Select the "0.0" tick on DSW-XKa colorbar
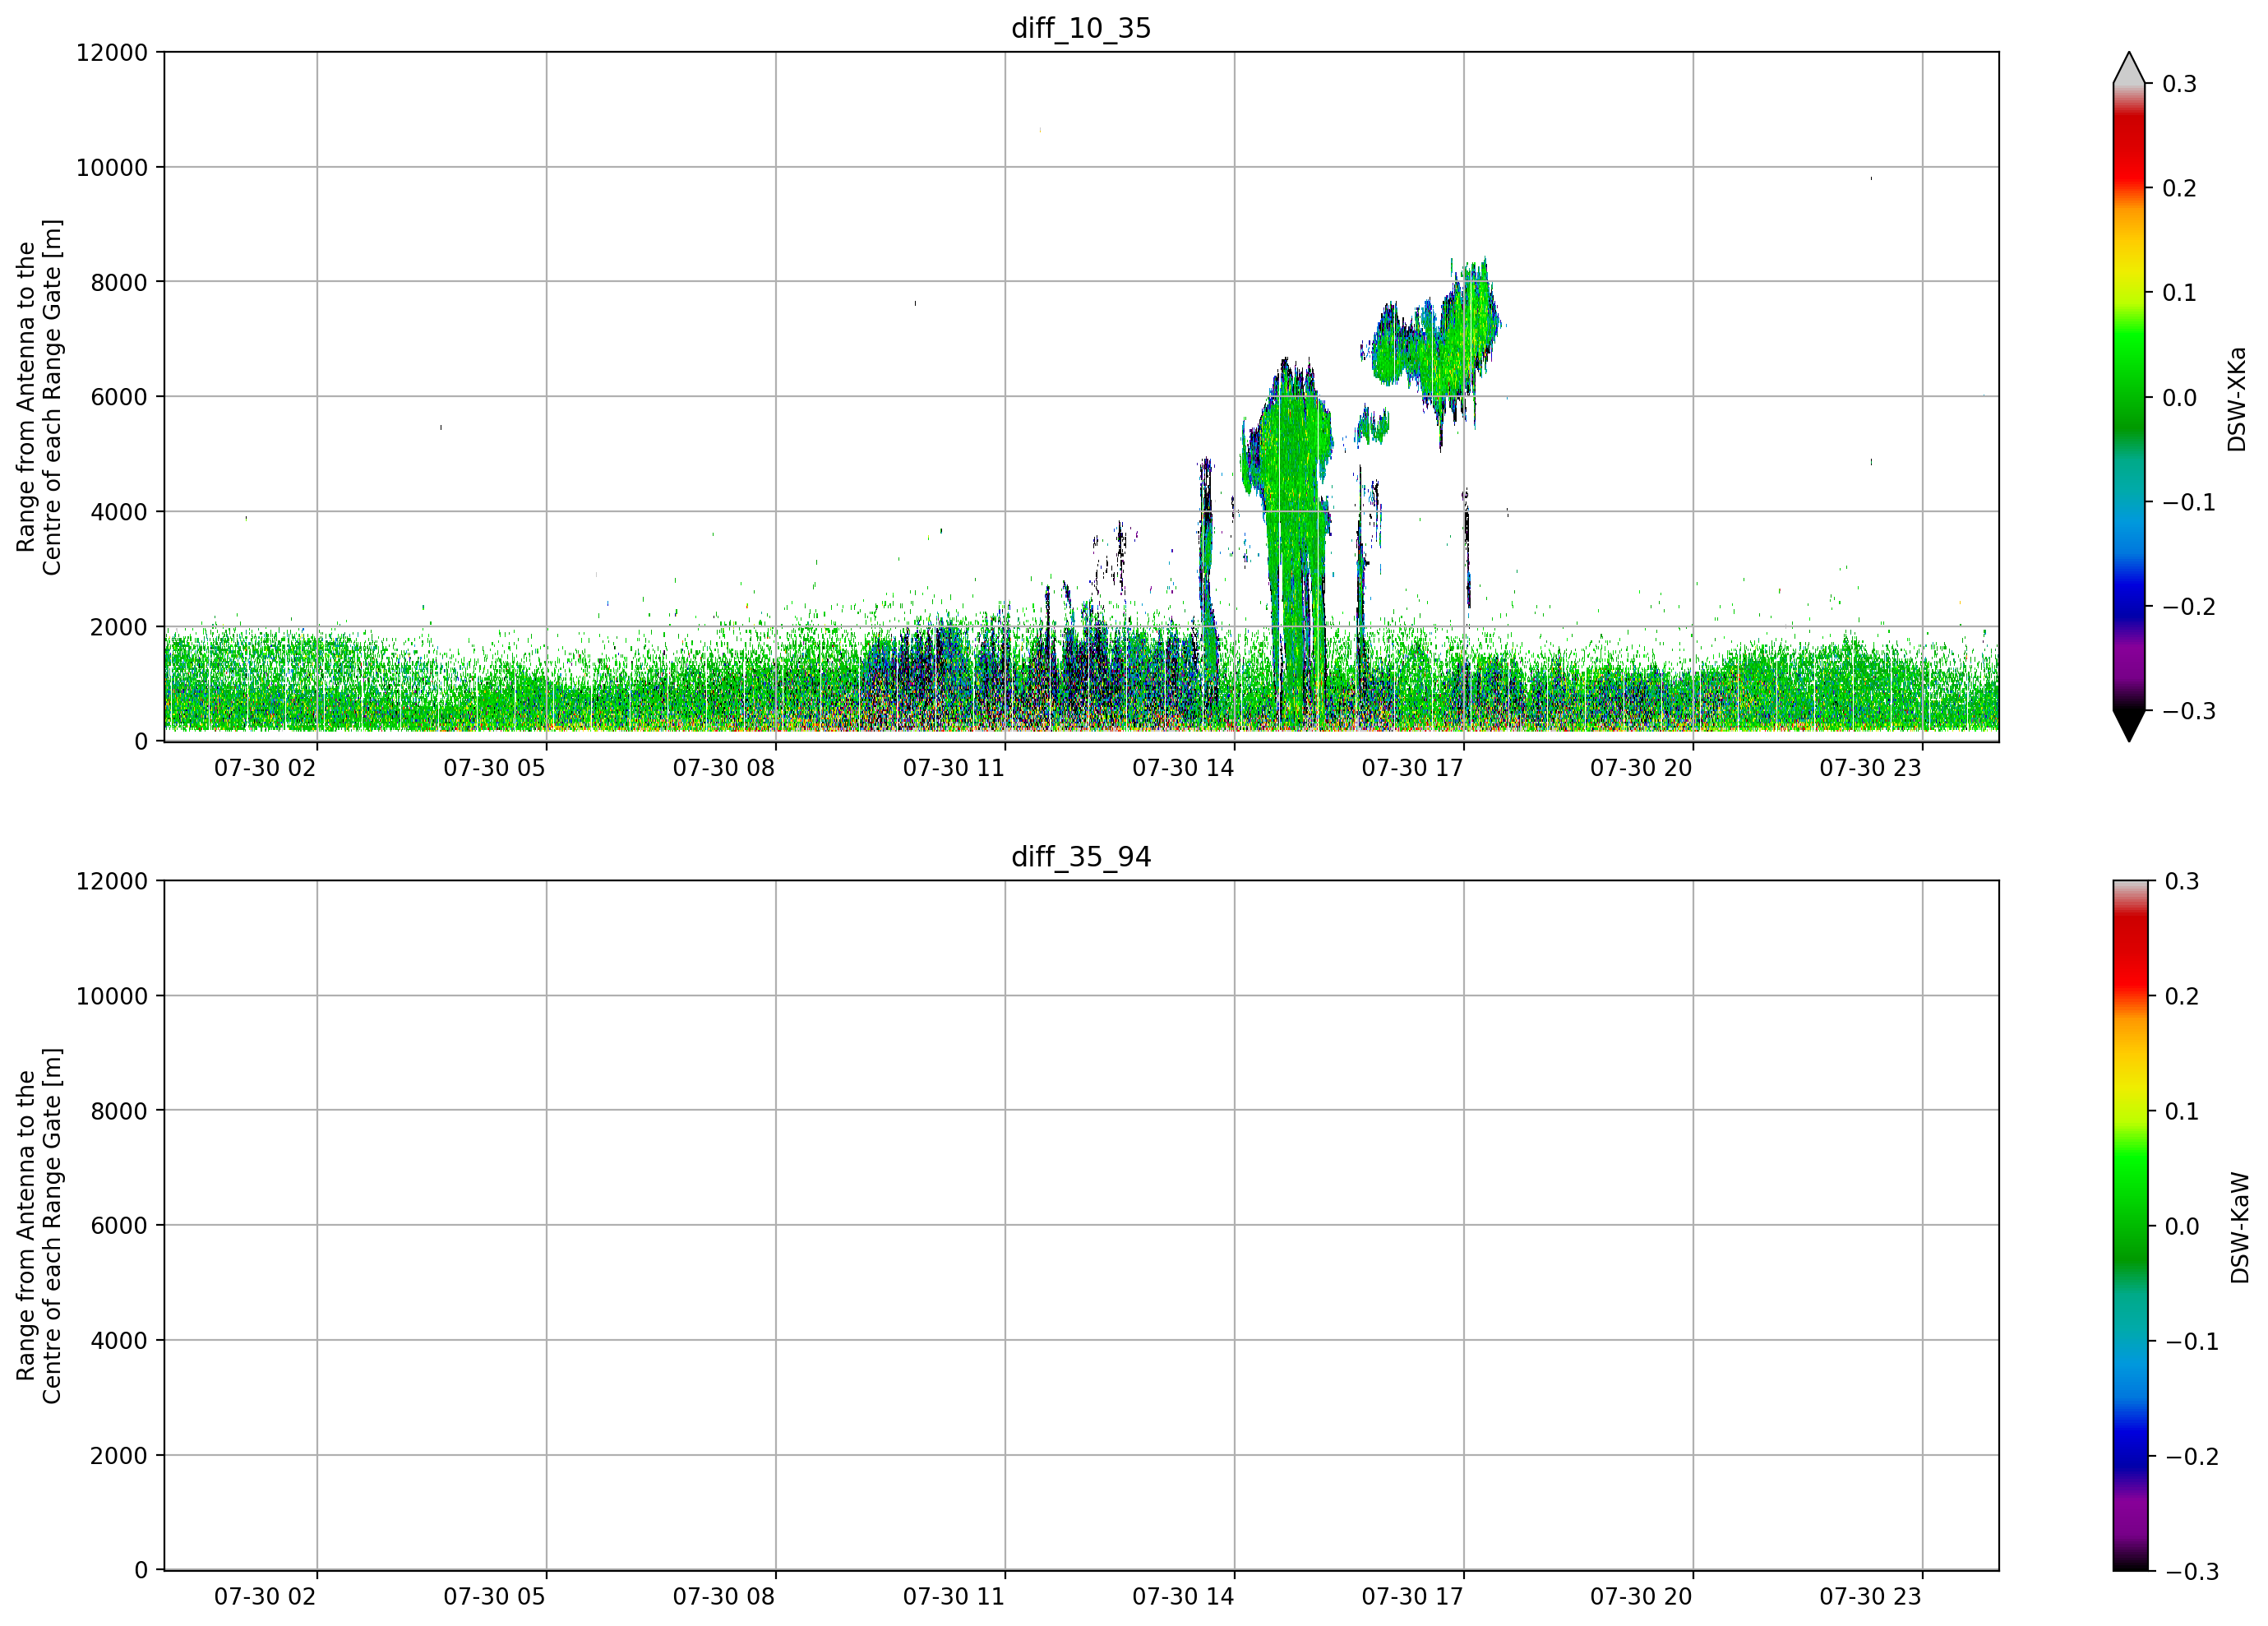This screenshot has width=2268, height=1626. (2180, 398)
